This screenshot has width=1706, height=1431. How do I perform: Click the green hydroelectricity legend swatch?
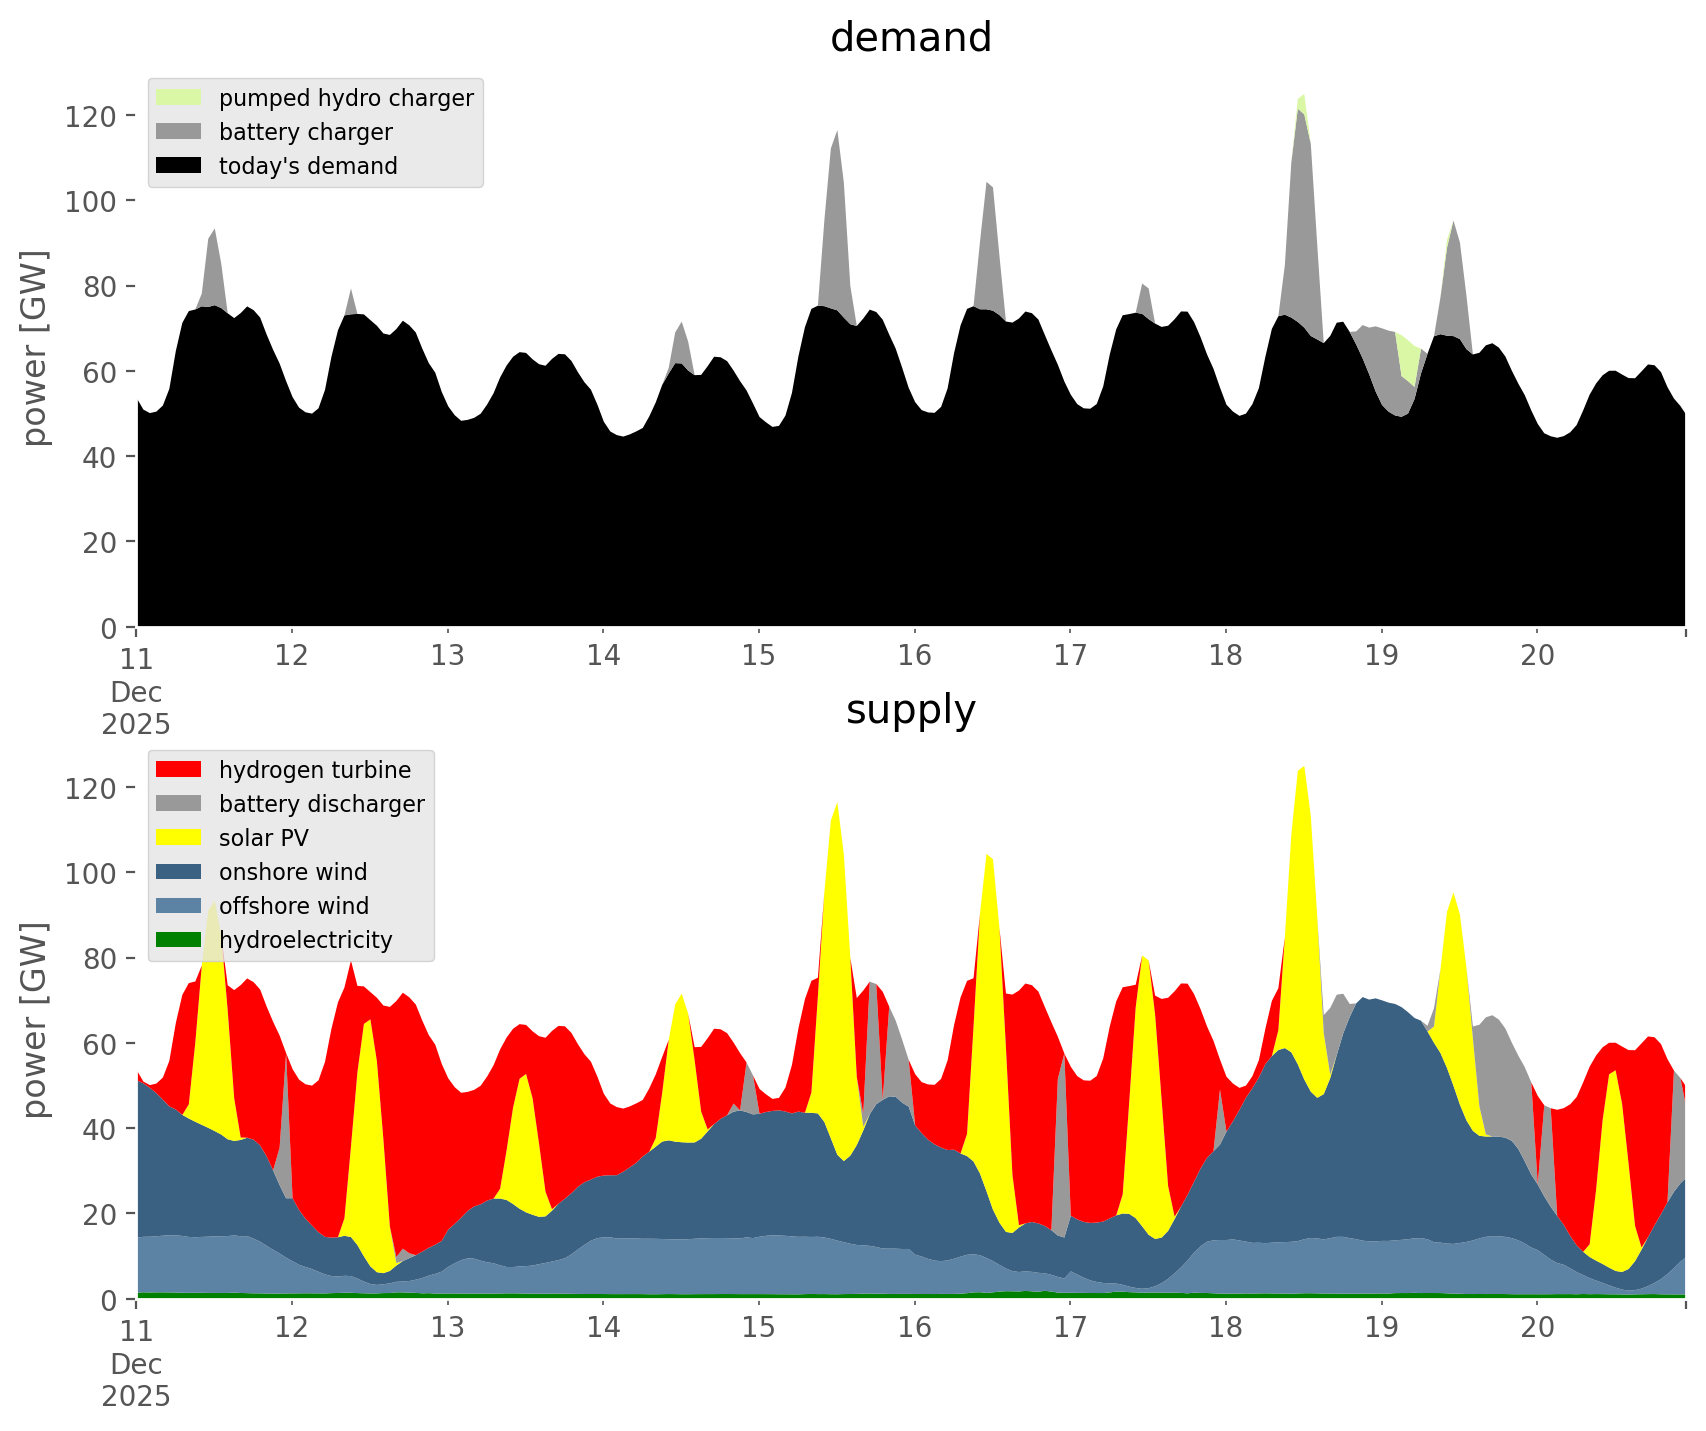click(180, 940)
